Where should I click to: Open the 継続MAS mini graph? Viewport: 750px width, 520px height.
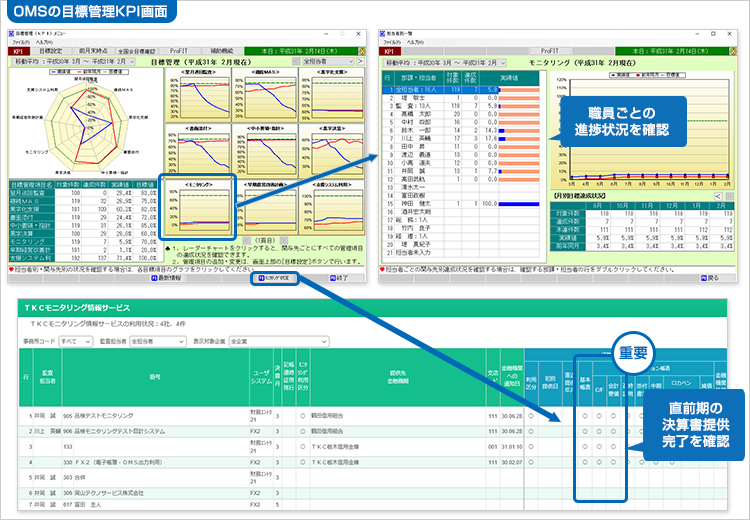coord(265,95)
